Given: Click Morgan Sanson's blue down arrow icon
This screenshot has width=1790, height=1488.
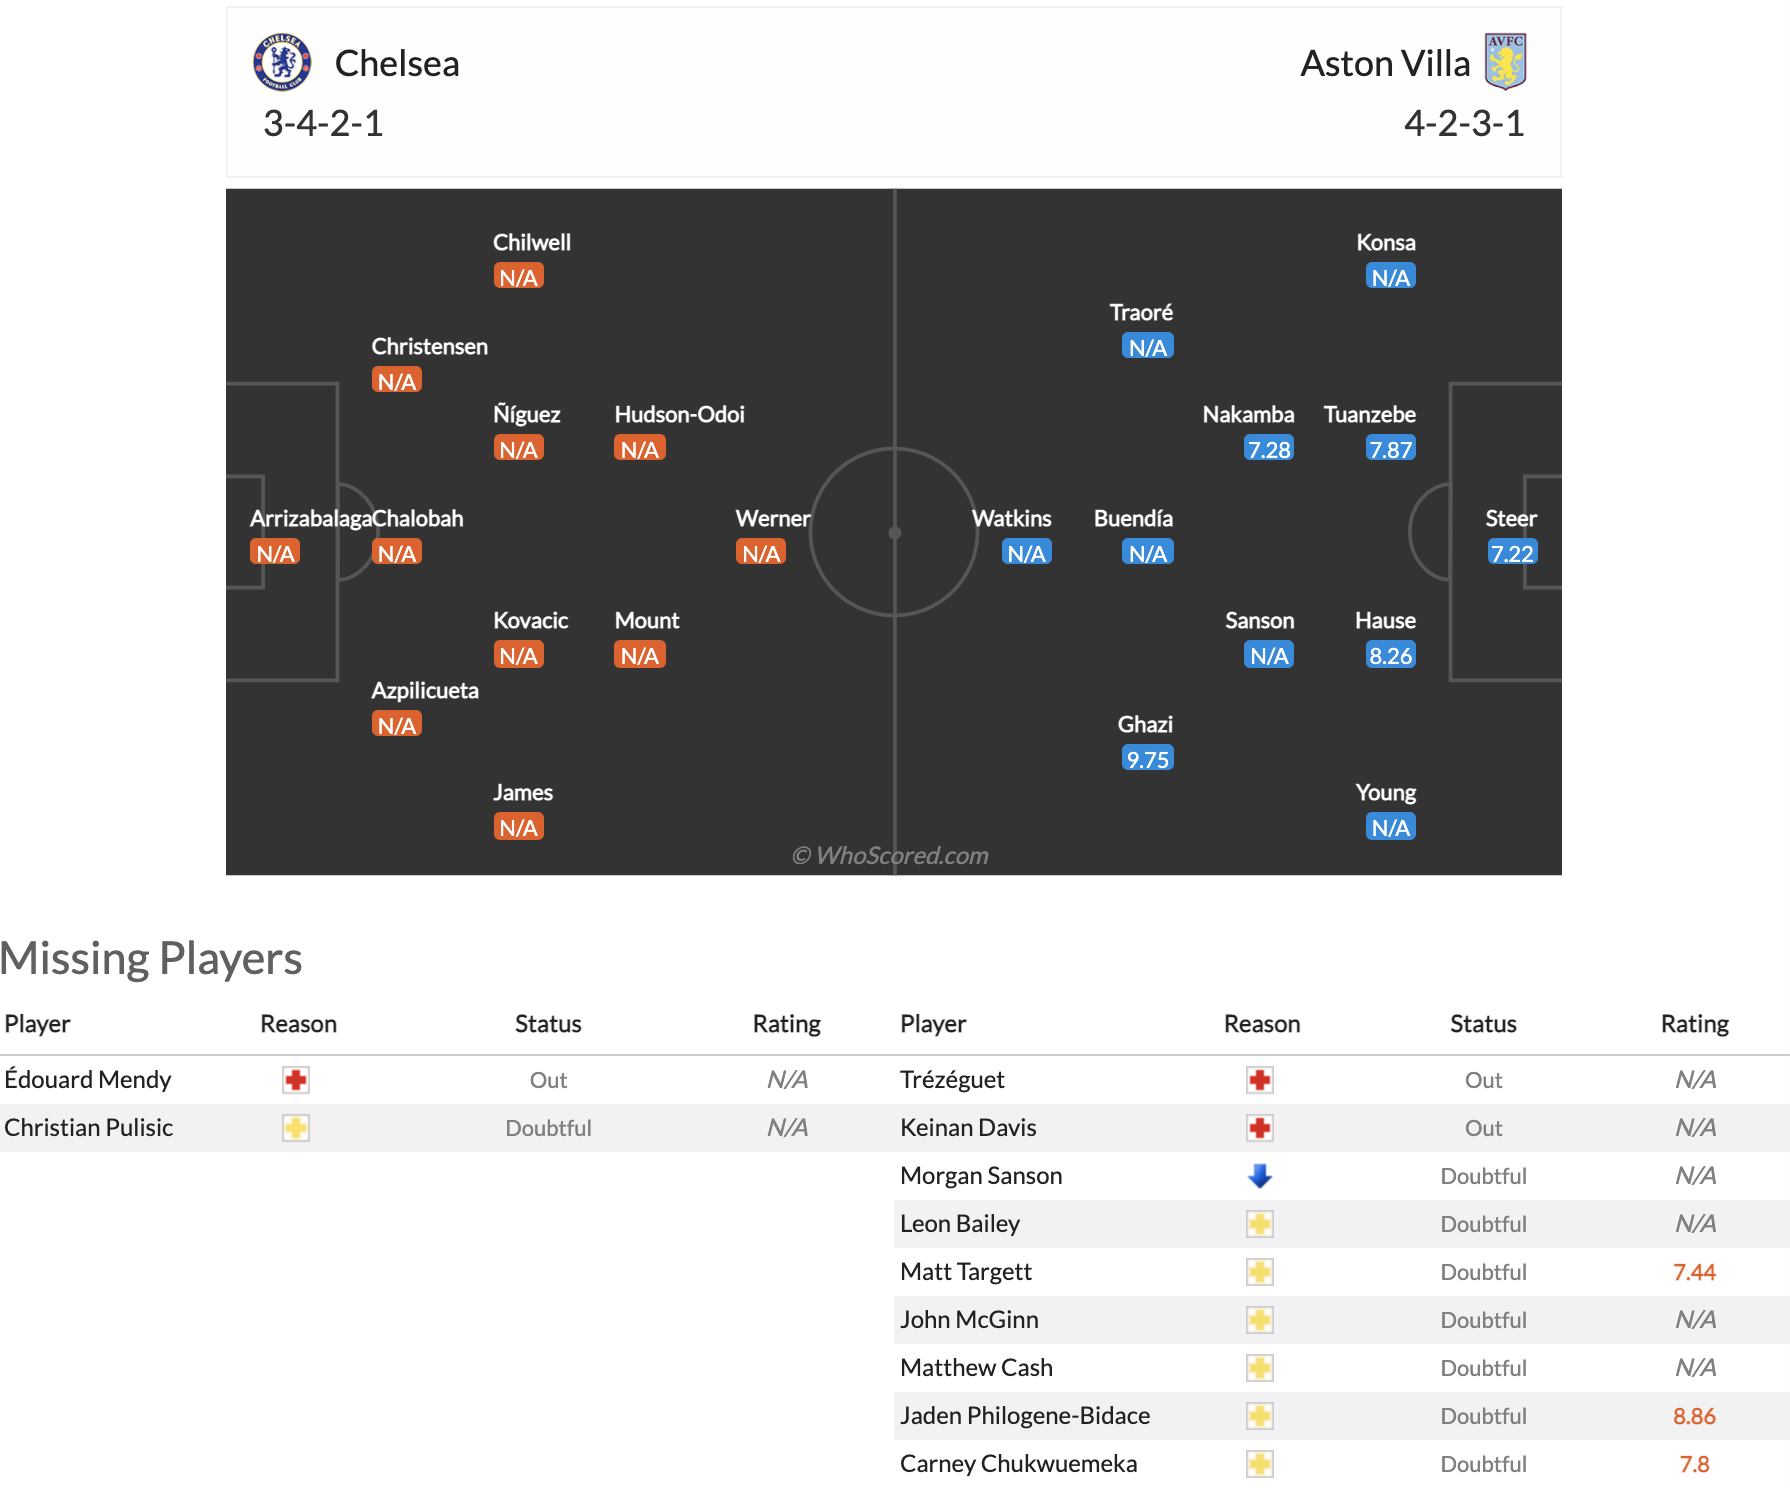Looking at the screenshot, I should point(1260,1176).
